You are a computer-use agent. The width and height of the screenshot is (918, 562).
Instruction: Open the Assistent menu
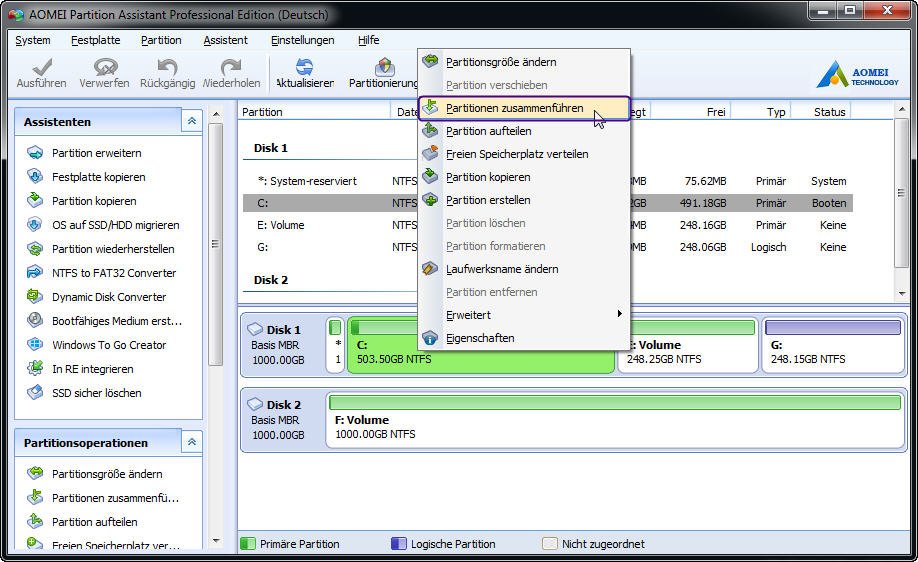point(225,40)
